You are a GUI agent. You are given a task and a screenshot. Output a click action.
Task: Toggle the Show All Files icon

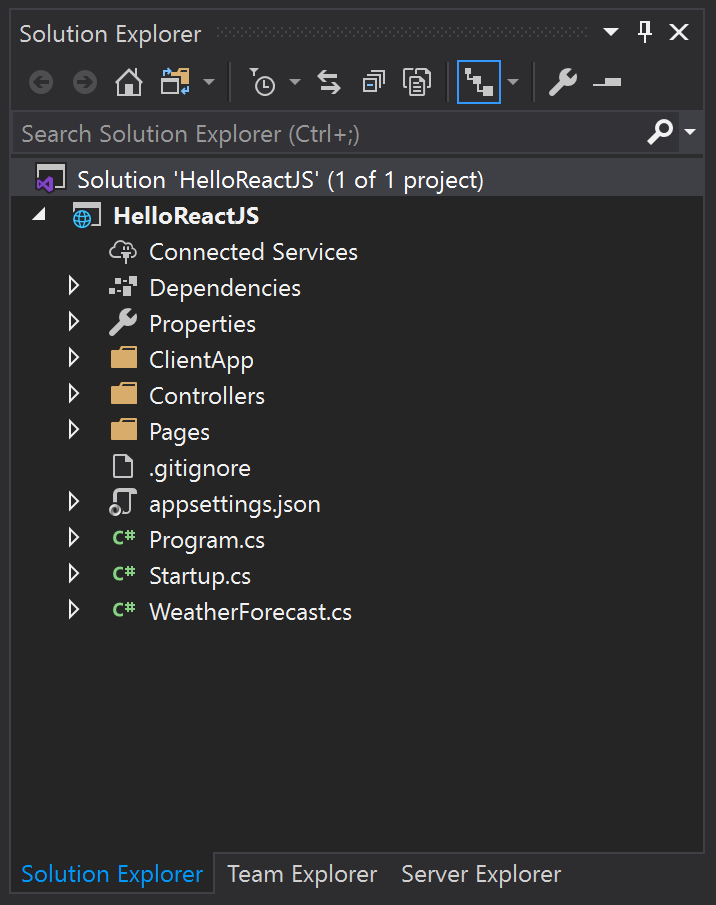tap(417, 82)
